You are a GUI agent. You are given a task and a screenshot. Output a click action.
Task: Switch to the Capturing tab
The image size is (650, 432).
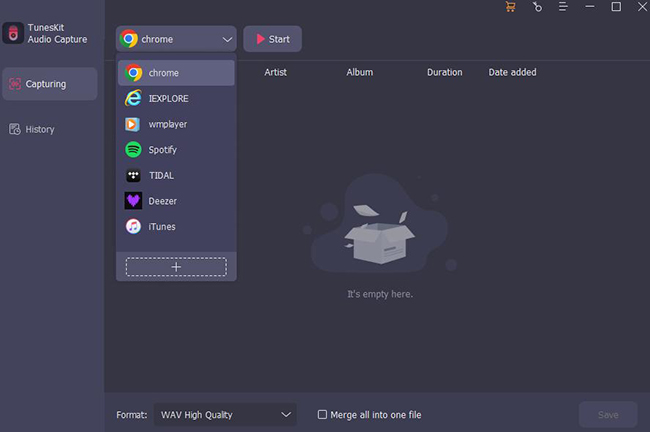50,84
